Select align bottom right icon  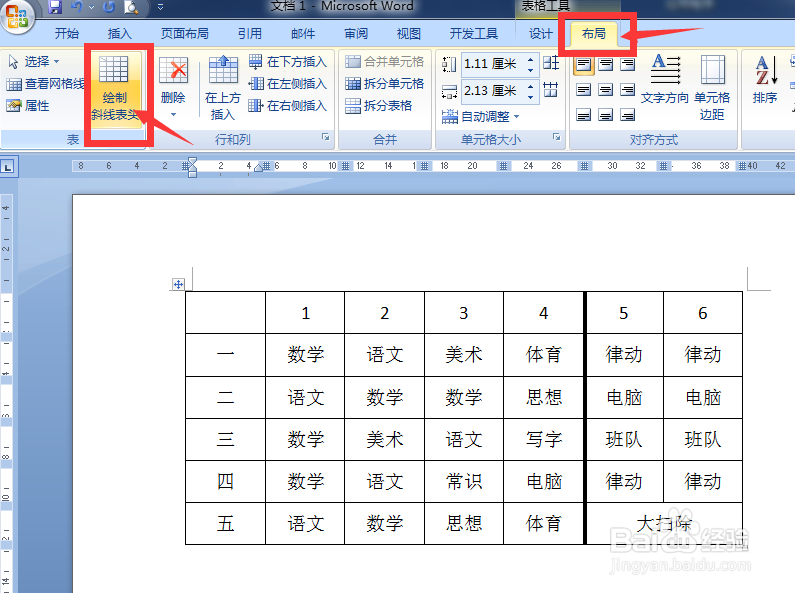point(628,115)
